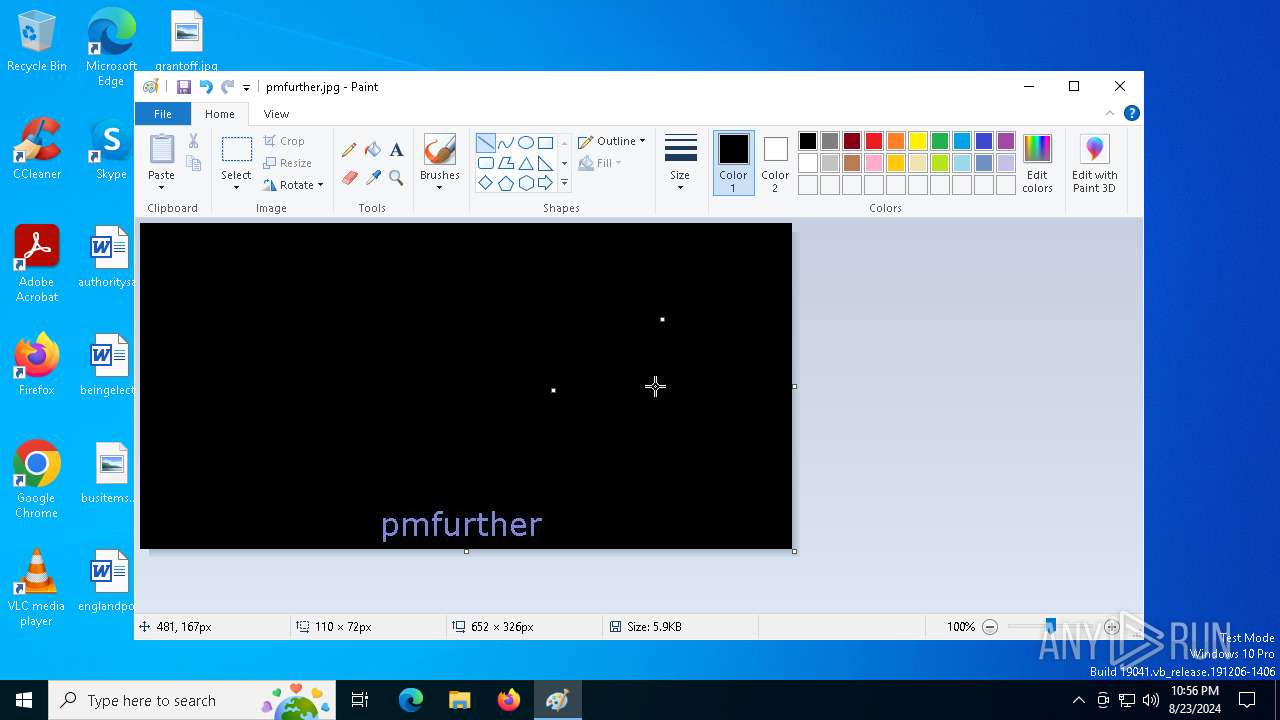Open the Rotate dropdown
Viewport: 1280px width, 720px height.
click(294, 185)
